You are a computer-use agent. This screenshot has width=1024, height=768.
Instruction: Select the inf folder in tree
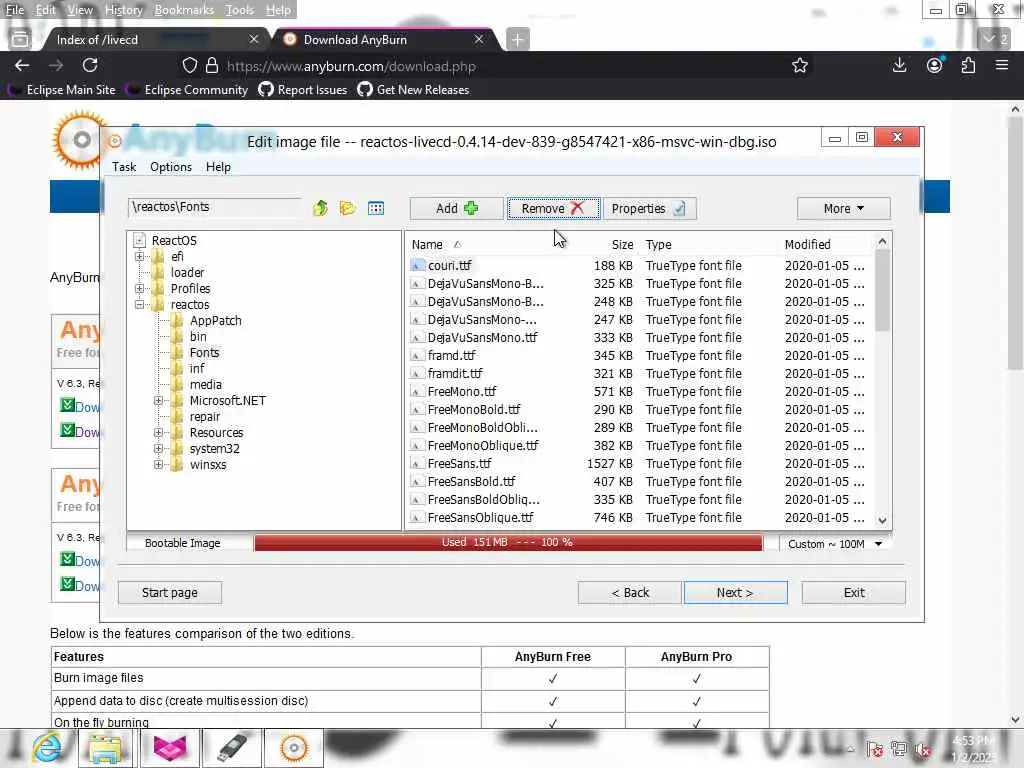(x=197, y=368)
